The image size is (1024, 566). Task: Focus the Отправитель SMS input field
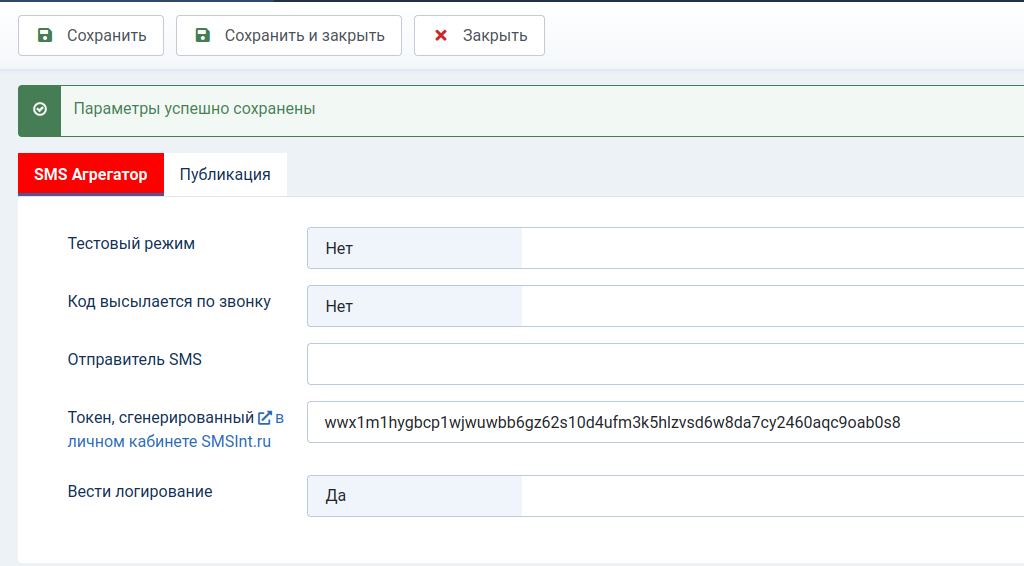click(x=665, y=364)
